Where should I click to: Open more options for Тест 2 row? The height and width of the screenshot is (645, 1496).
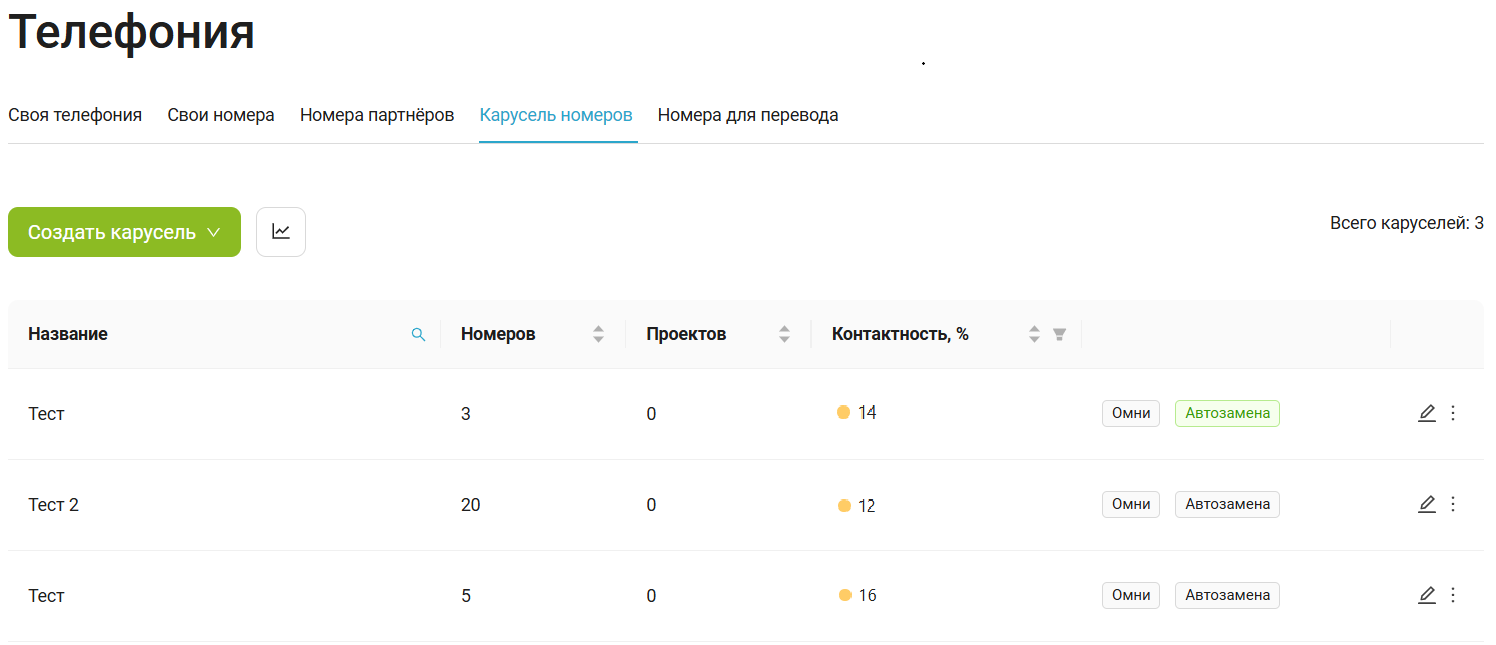point(1453,504)
